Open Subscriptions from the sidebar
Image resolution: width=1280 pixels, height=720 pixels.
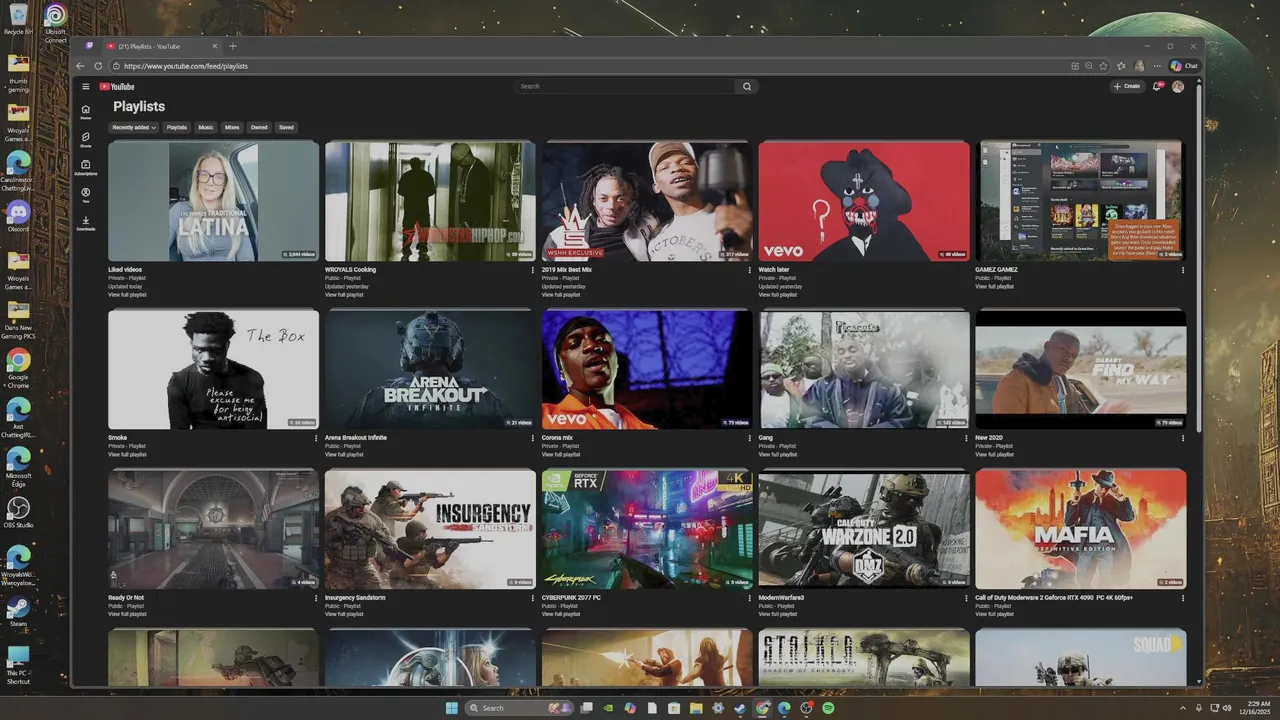click(86, 167)
